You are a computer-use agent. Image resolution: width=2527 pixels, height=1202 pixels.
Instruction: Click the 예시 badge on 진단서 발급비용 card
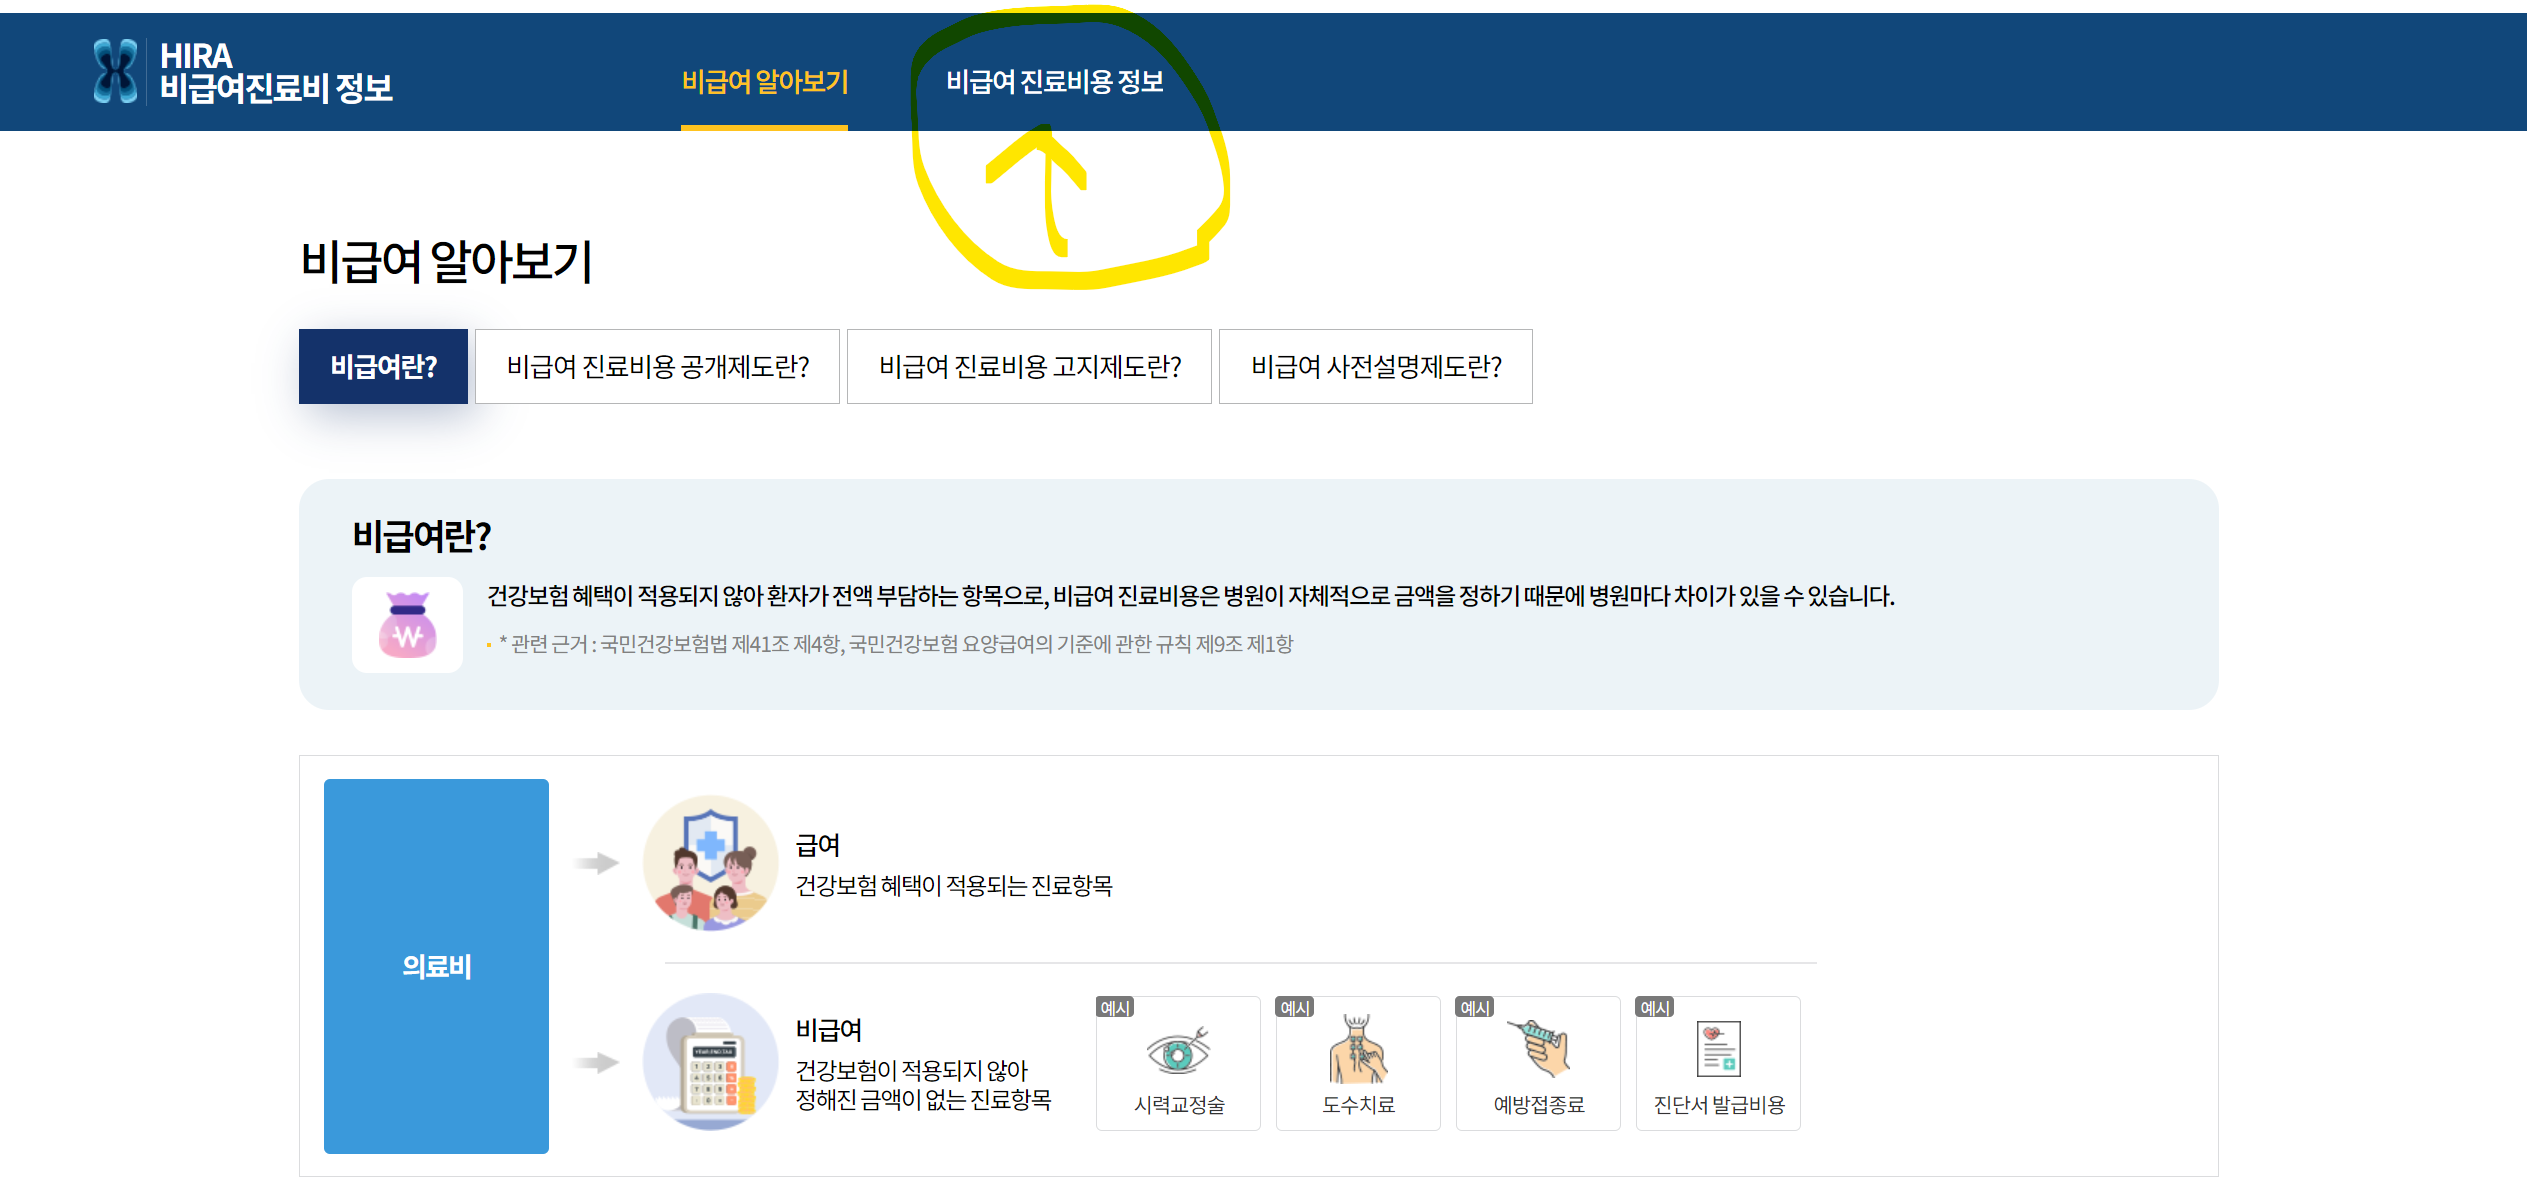point(1655,1007)
